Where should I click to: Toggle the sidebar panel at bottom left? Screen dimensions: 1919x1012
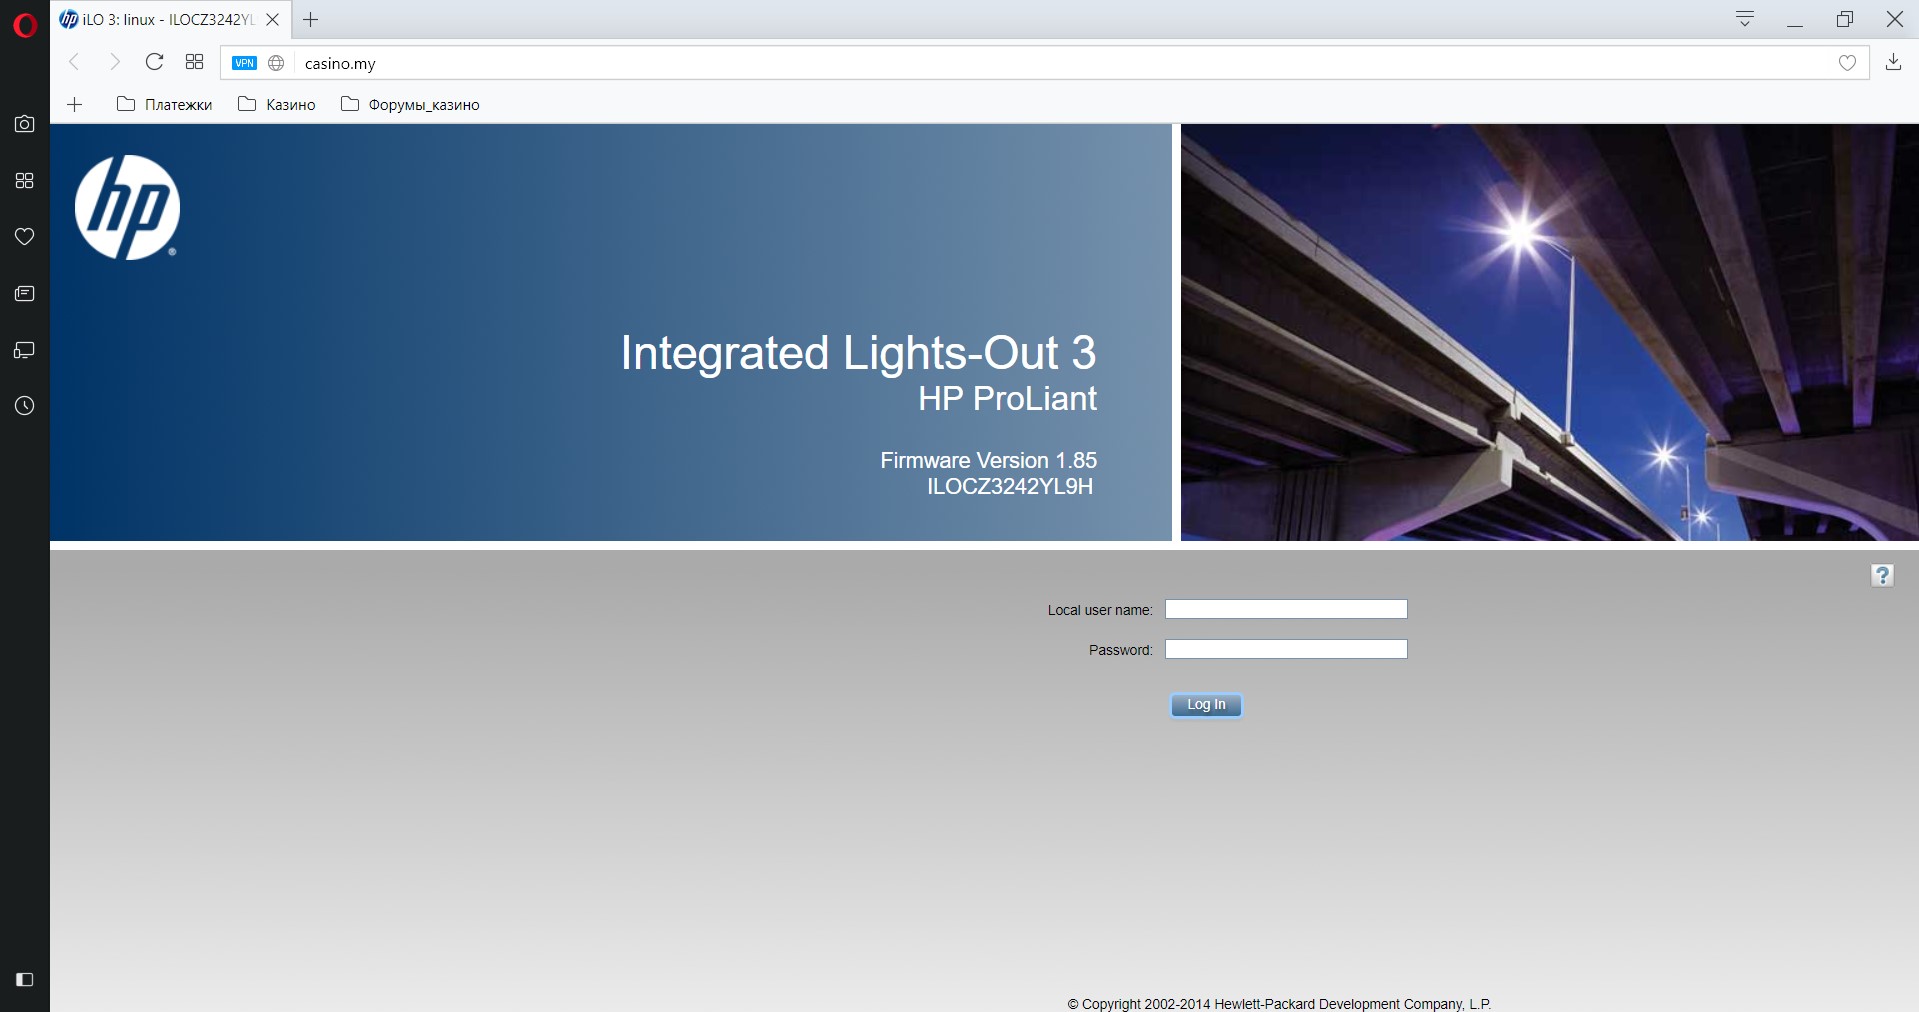[25, 980]
